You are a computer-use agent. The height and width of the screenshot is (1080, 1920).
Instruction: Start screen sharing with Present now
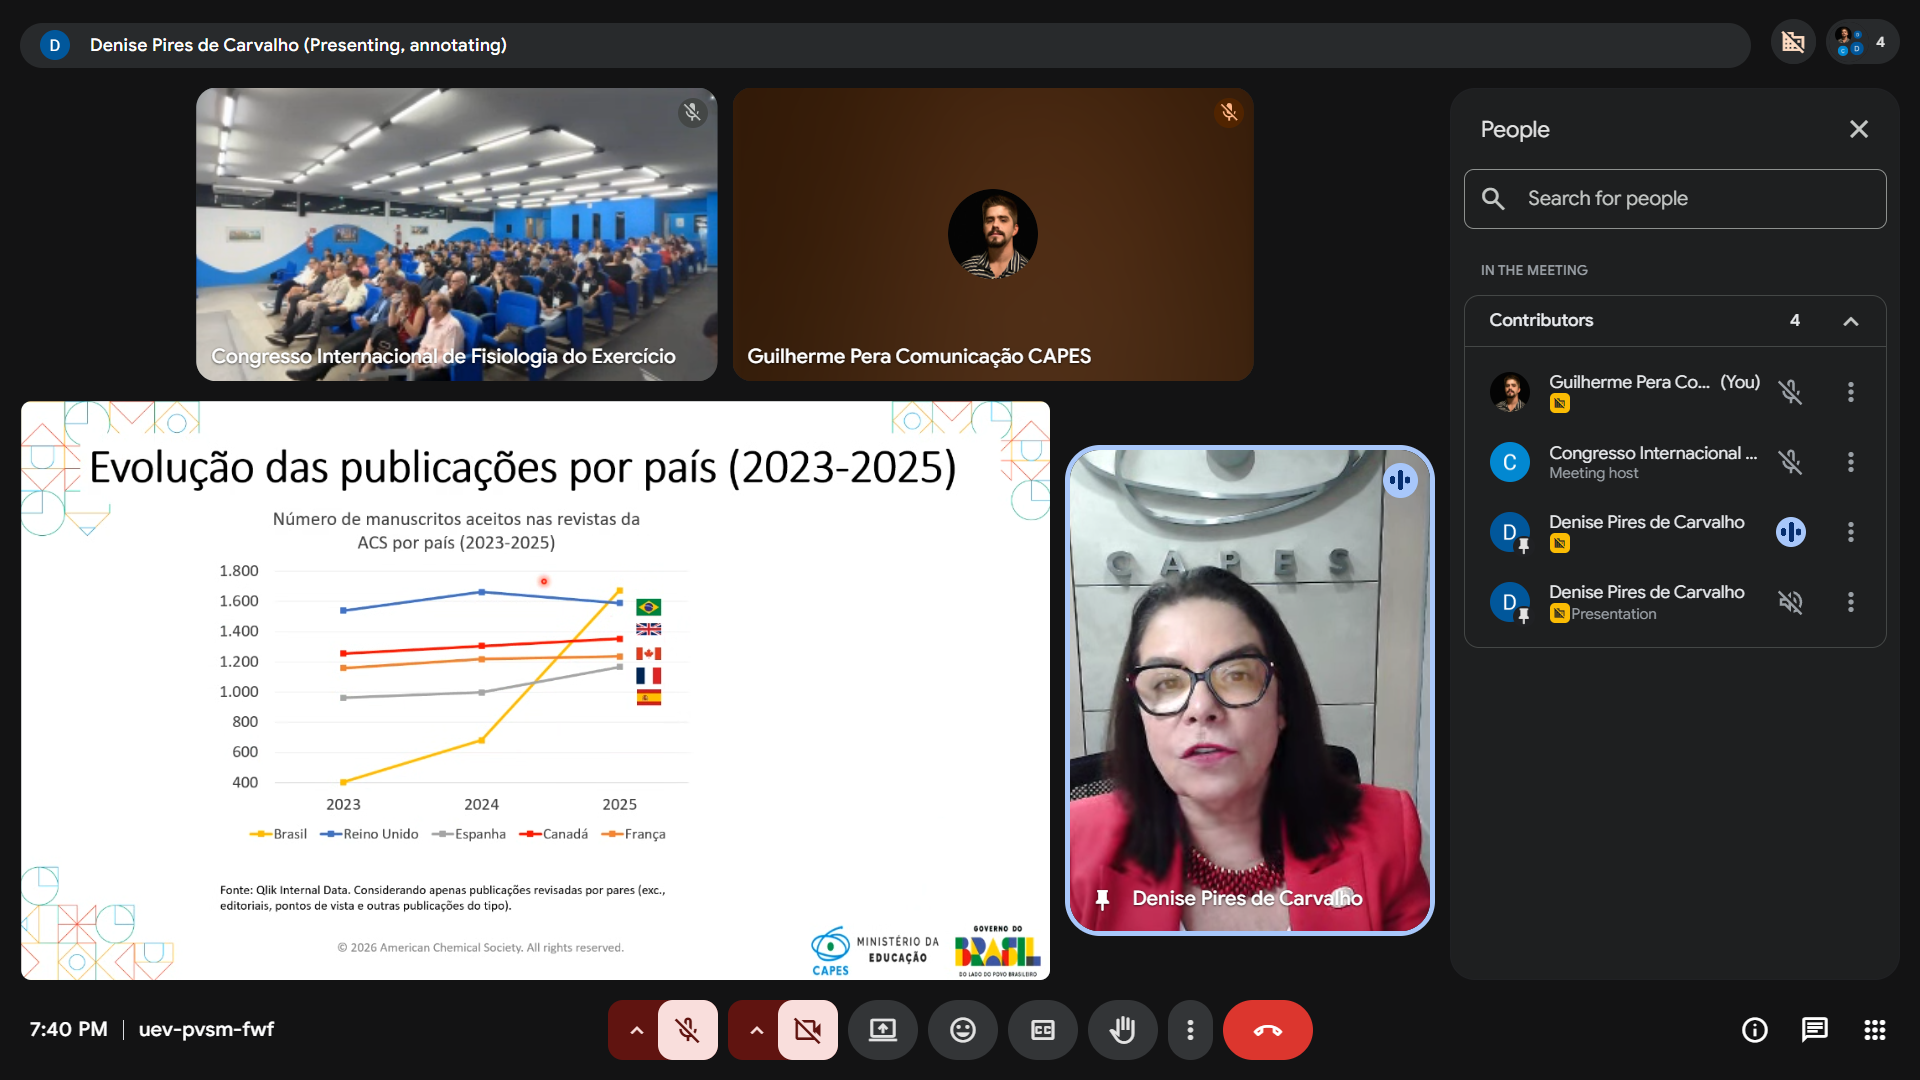882,1030
